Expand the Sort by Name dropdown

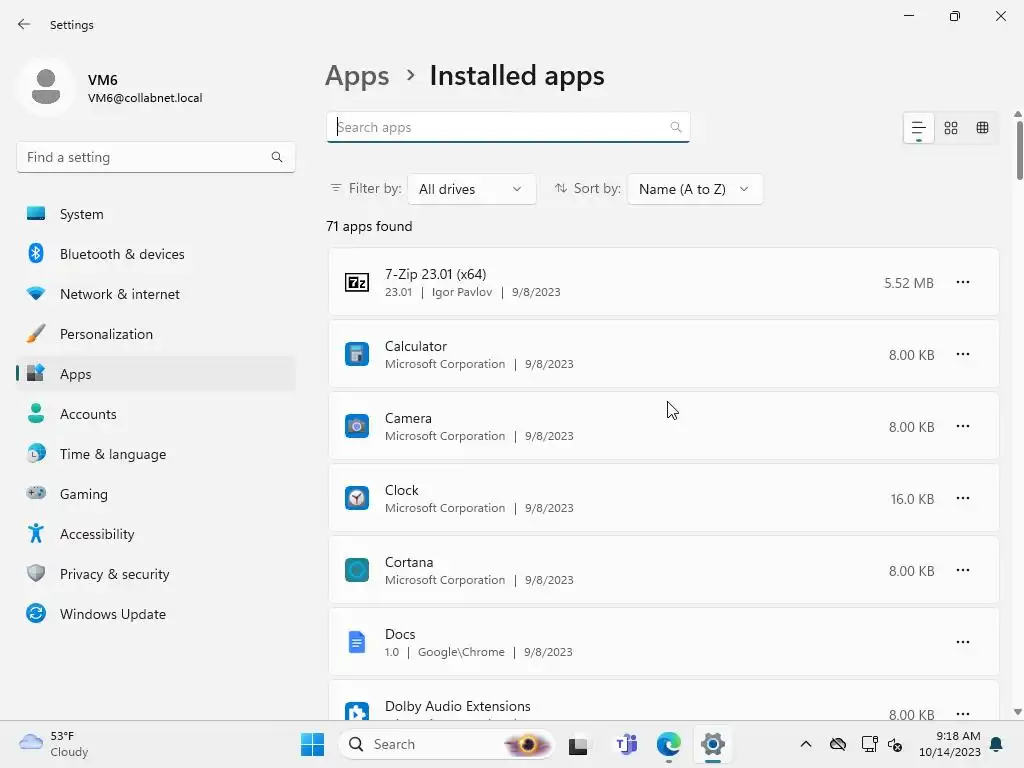[694, 189]
